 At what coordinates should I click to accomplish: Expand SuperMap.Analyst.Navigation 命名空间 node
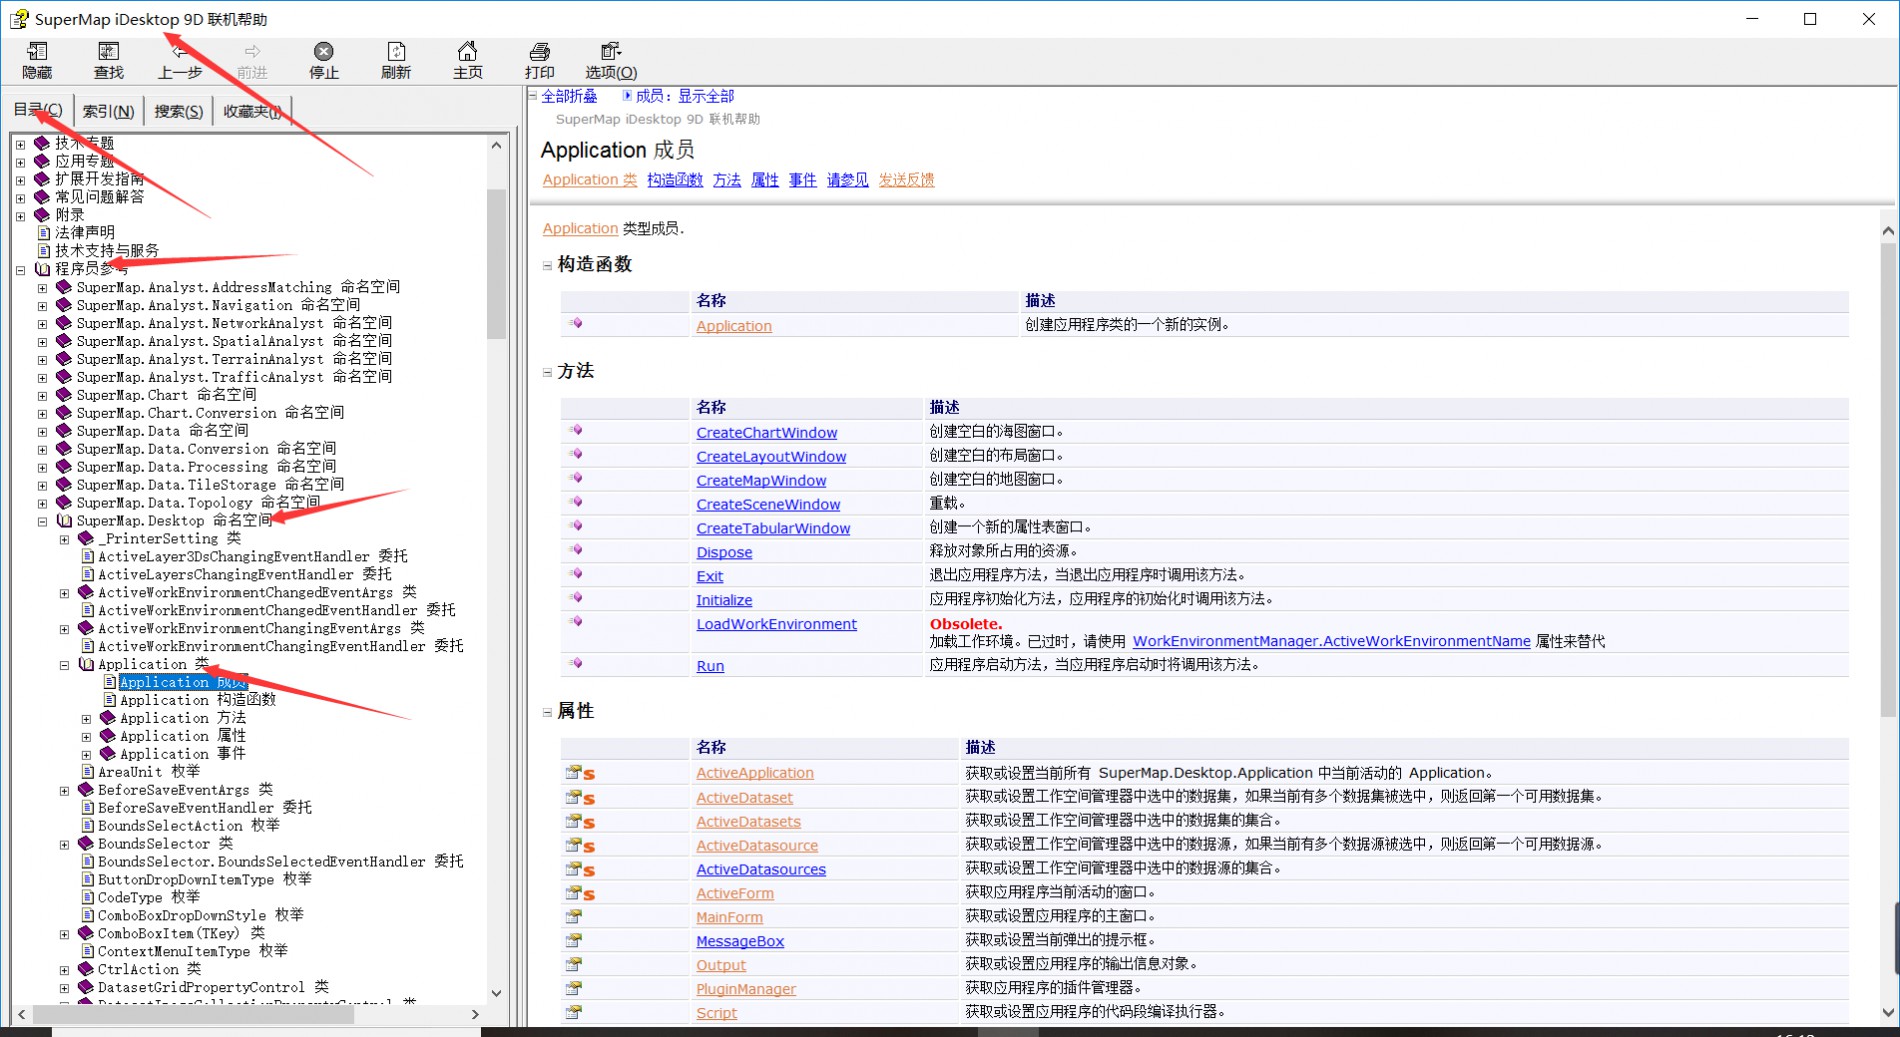[x=42, y=306]
